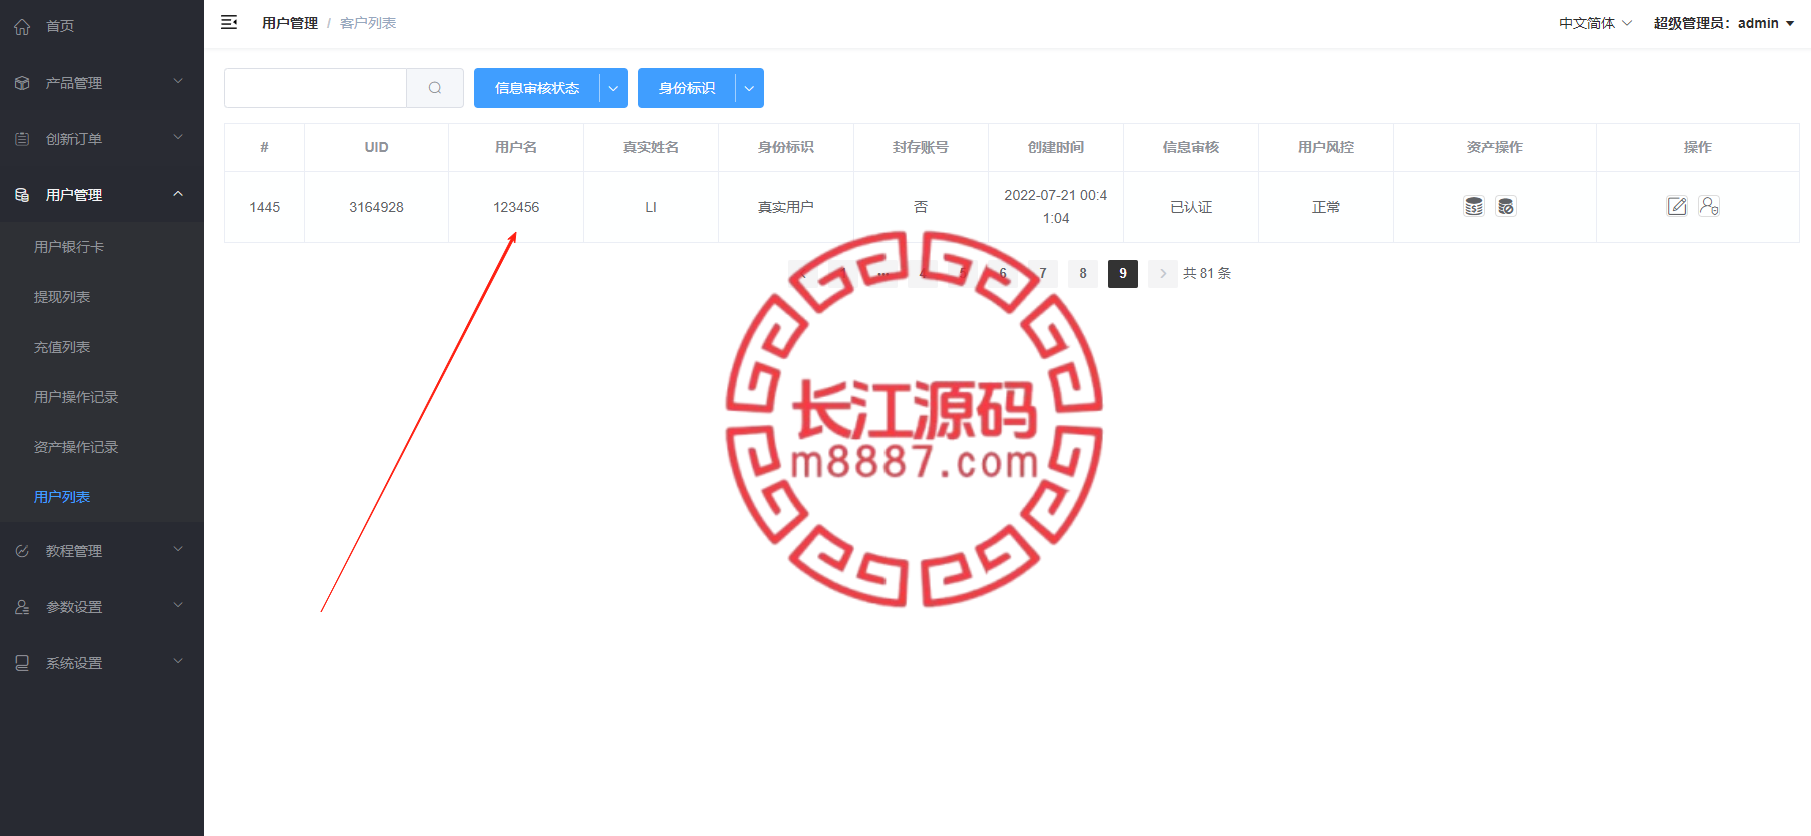The height and width of the screenshot is (836, 1811).
Task: Click the edit pencil icon for user 123456
Action: pyautogui.click(x=1677, y=206)
